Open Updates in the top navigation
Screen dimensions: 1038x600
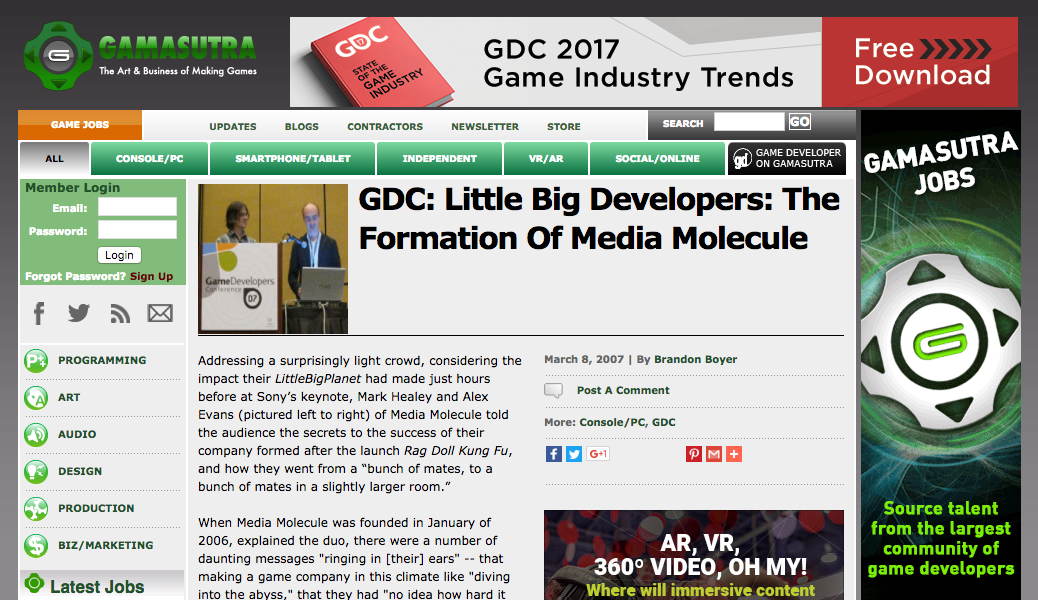[x=233, y=126]
